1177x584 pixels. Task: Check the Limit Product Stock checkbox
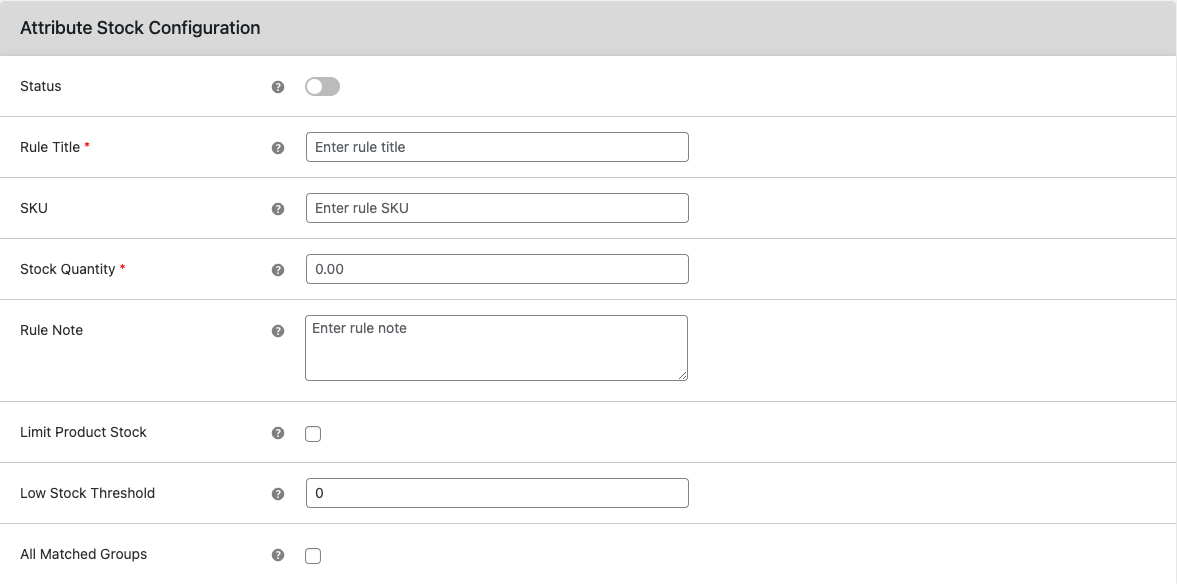point(313,434)
